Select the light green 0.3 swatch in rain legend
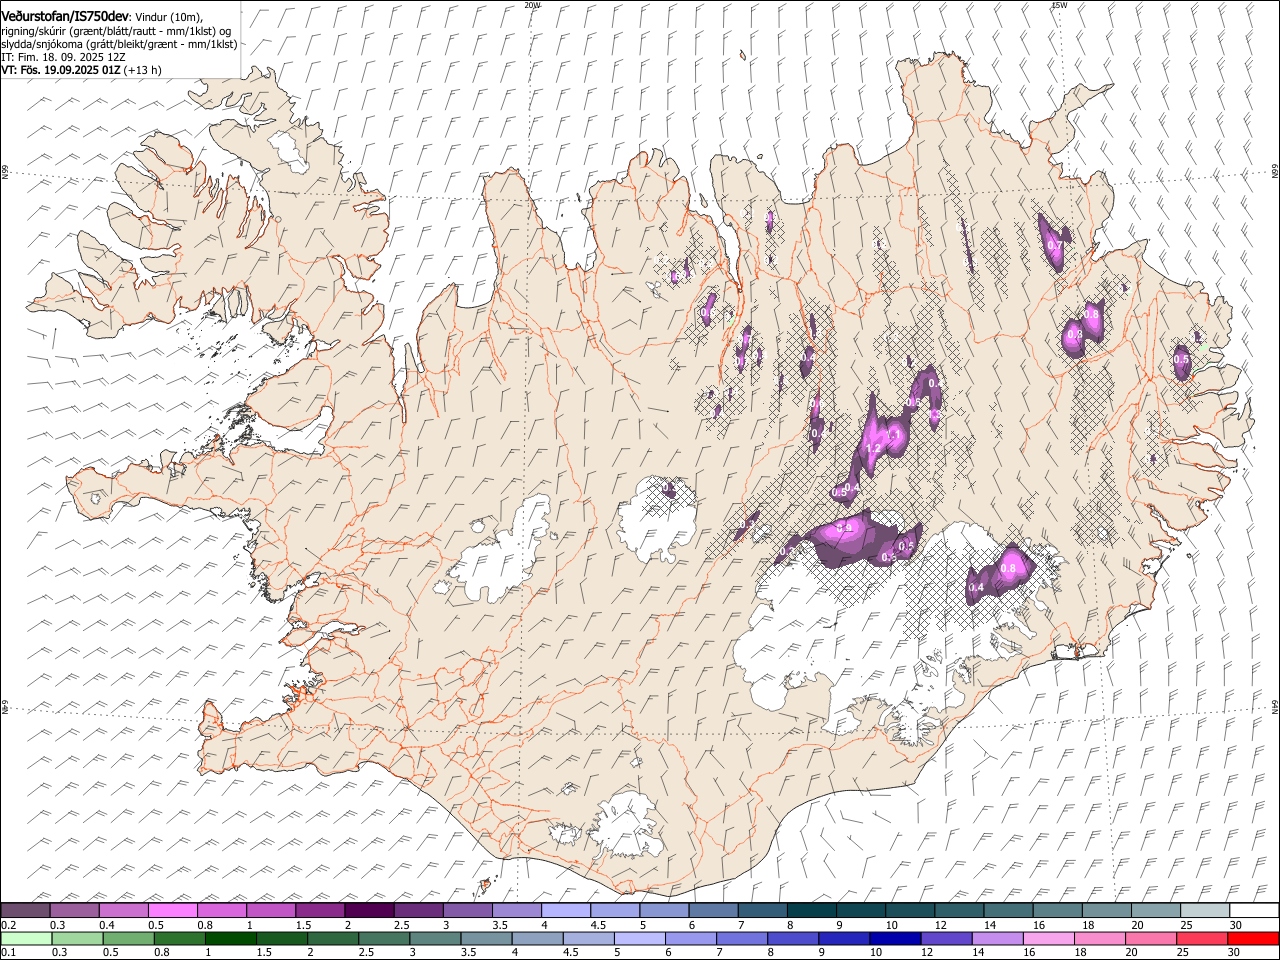Image resolution: width=1280 pixels, height=960 pixels. (x=78, y=938)
